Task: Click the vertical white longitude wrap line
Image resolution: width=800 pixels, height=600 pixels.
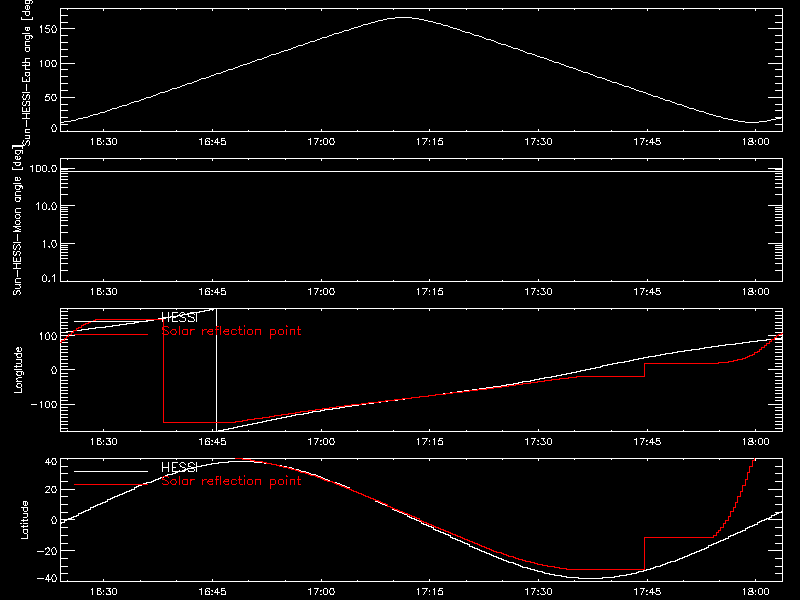Action: 217,370
